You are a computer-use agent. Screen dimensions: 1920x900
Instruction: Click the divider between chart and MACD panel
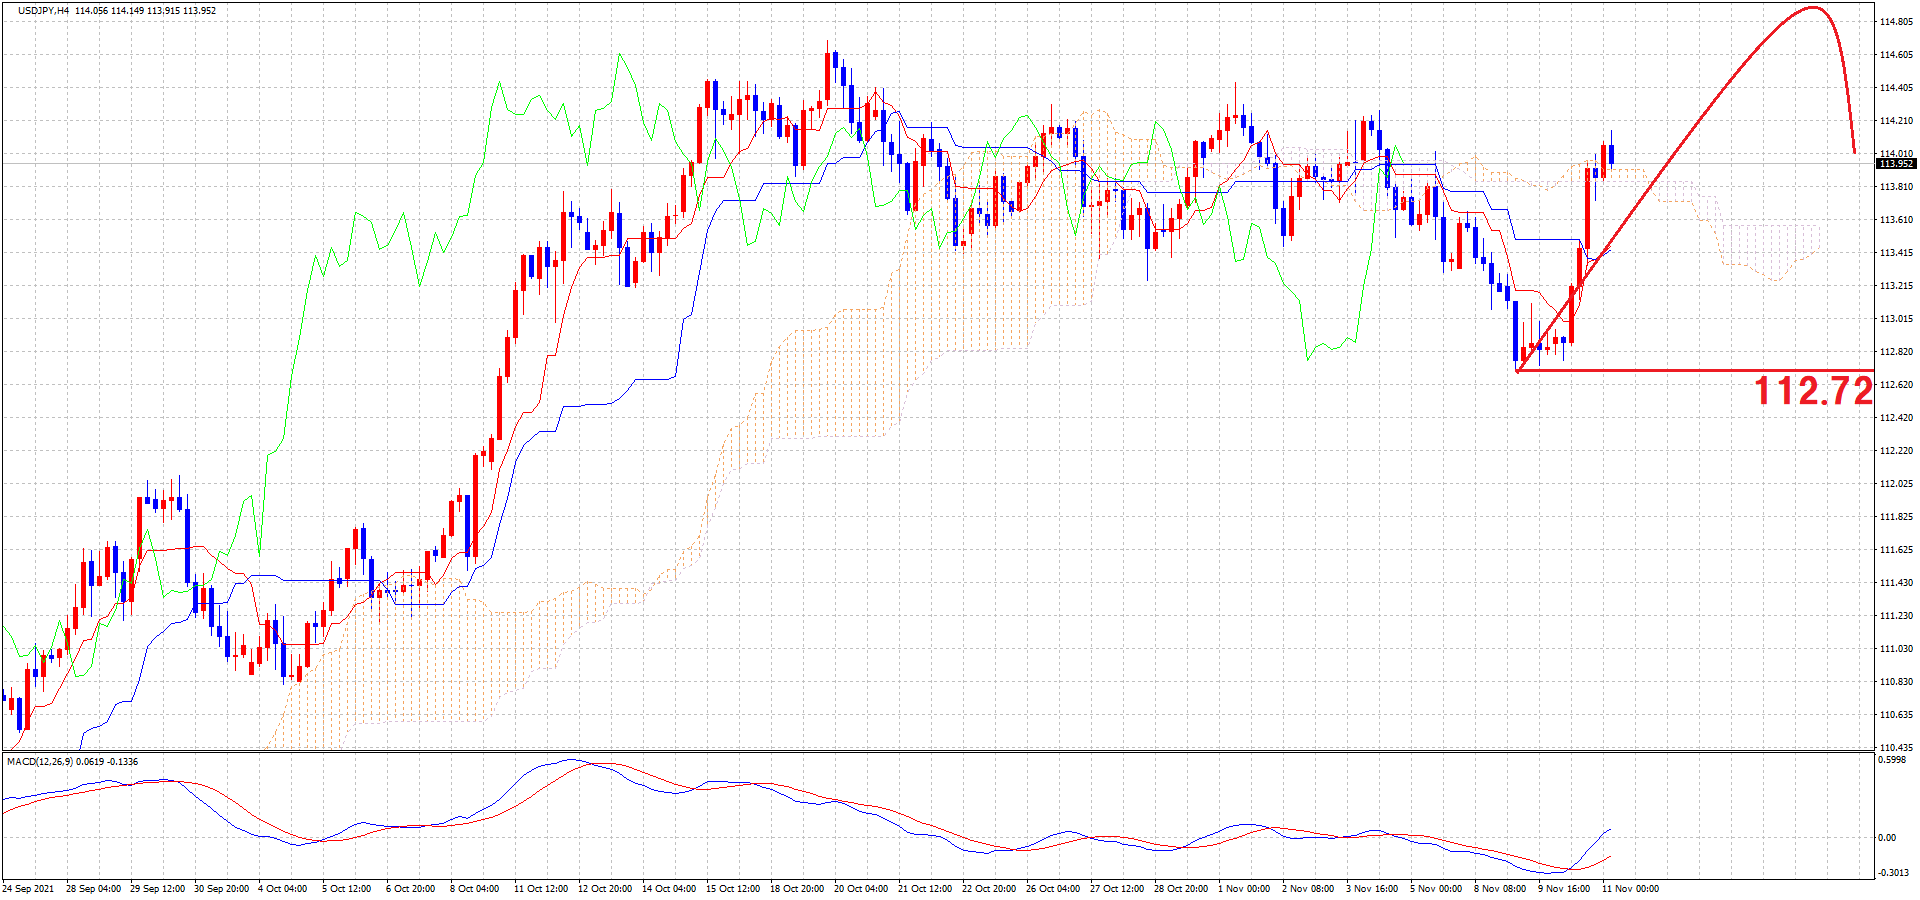(936, 751)
